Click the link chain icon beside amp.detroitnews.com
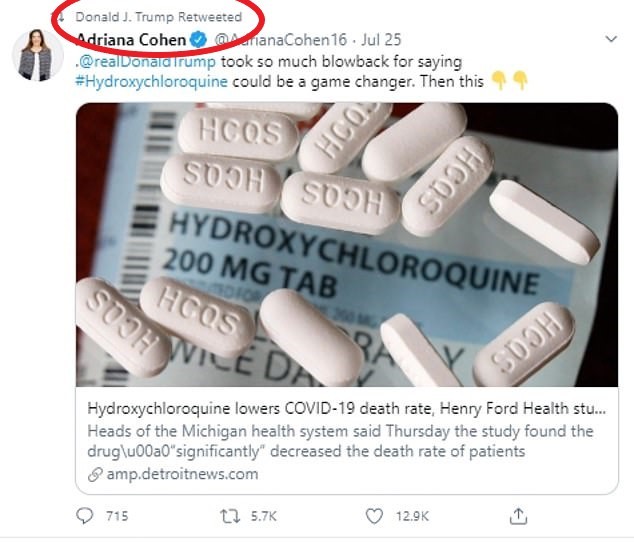Screen dimensions: 634x542 point(94,473)
